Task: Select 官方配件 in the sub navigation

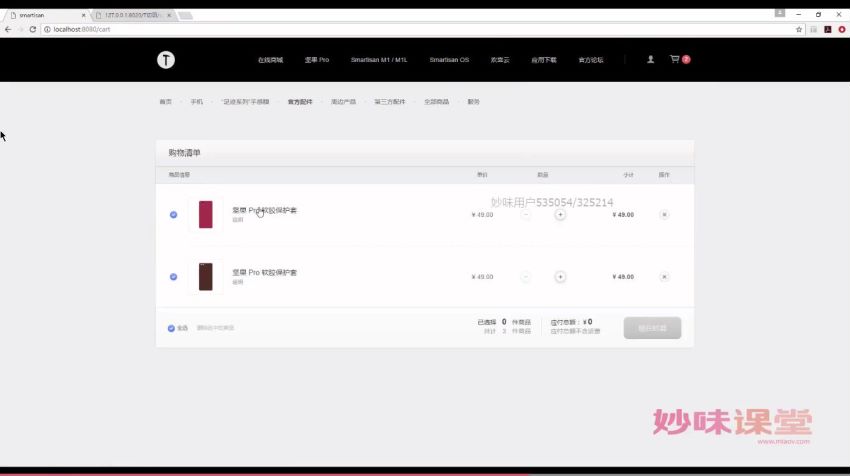Action: click(x=300, y=102)
